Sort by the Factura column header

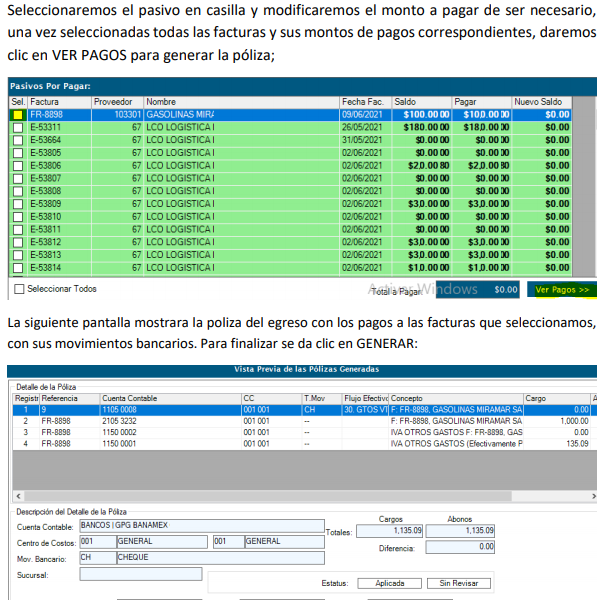(60, 102)
